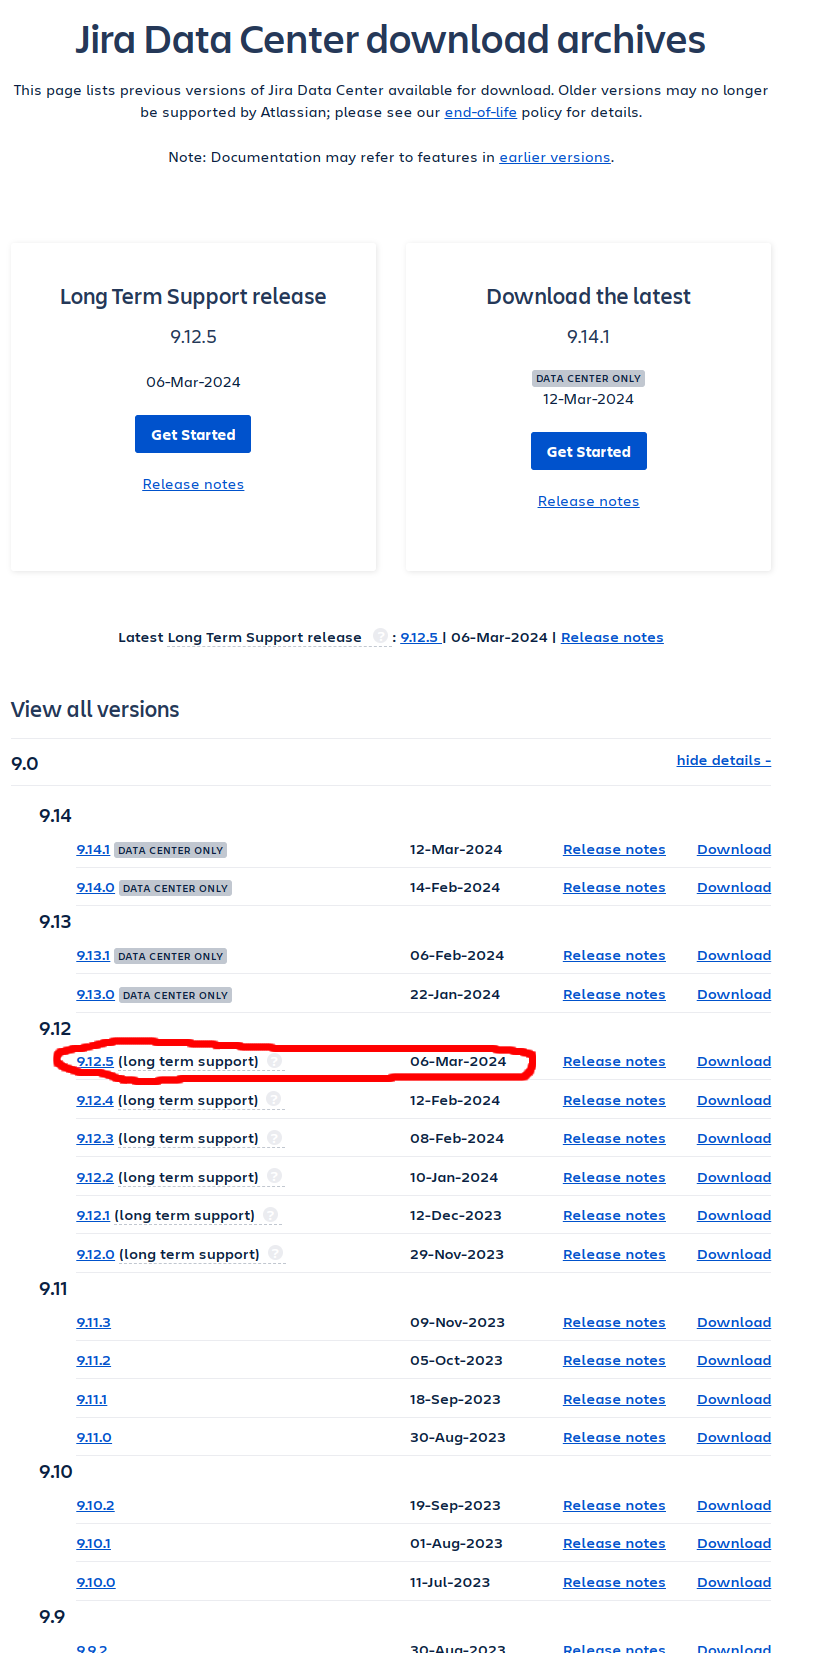
Task: Open version 9.13.1 link
Action: tap(93, 955)
